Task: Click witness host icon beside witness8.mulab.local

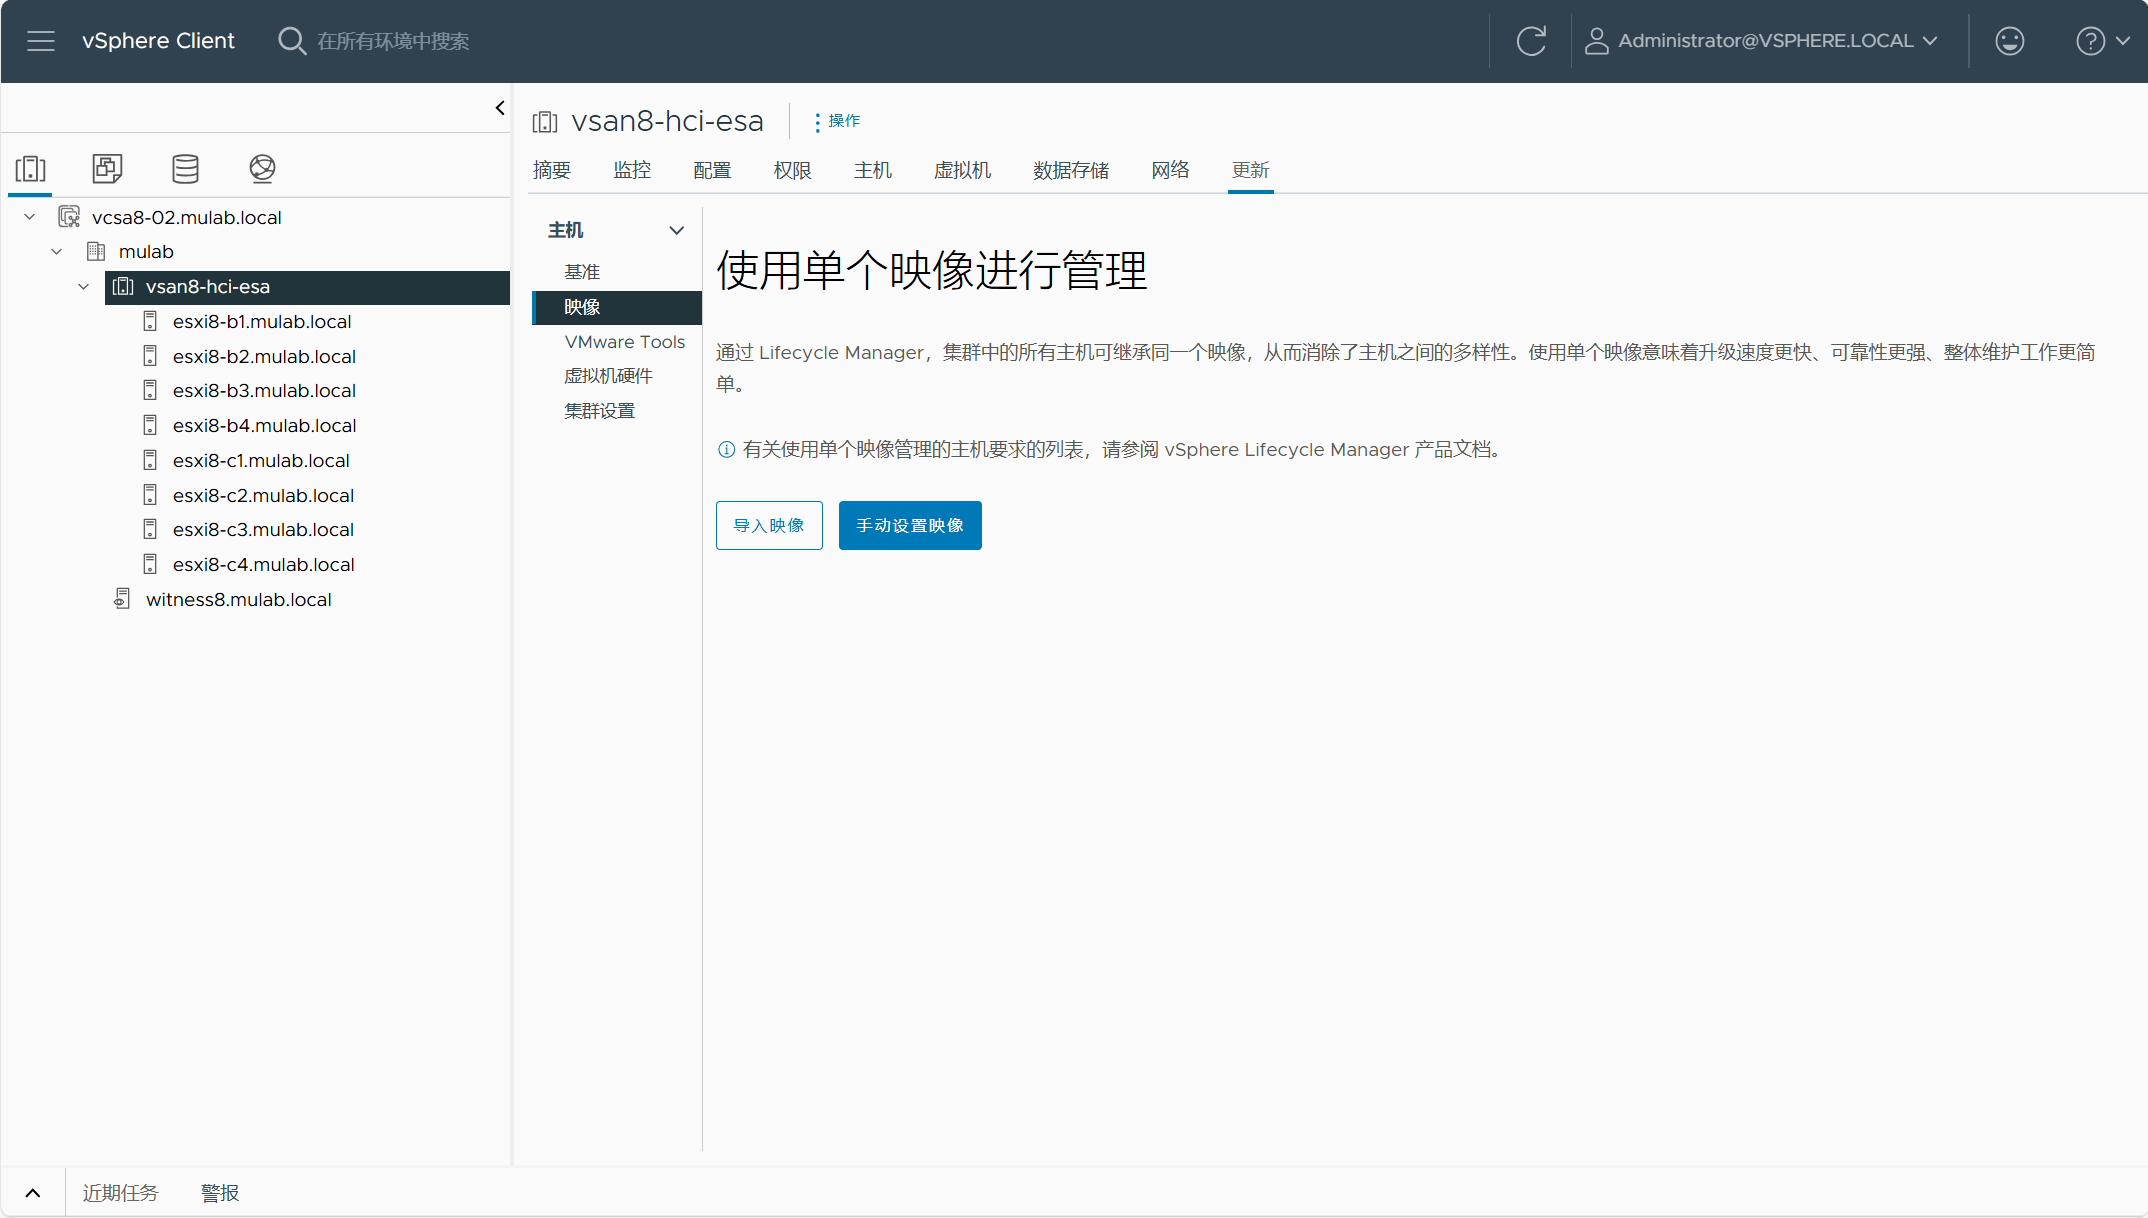Action: (122, 599)
